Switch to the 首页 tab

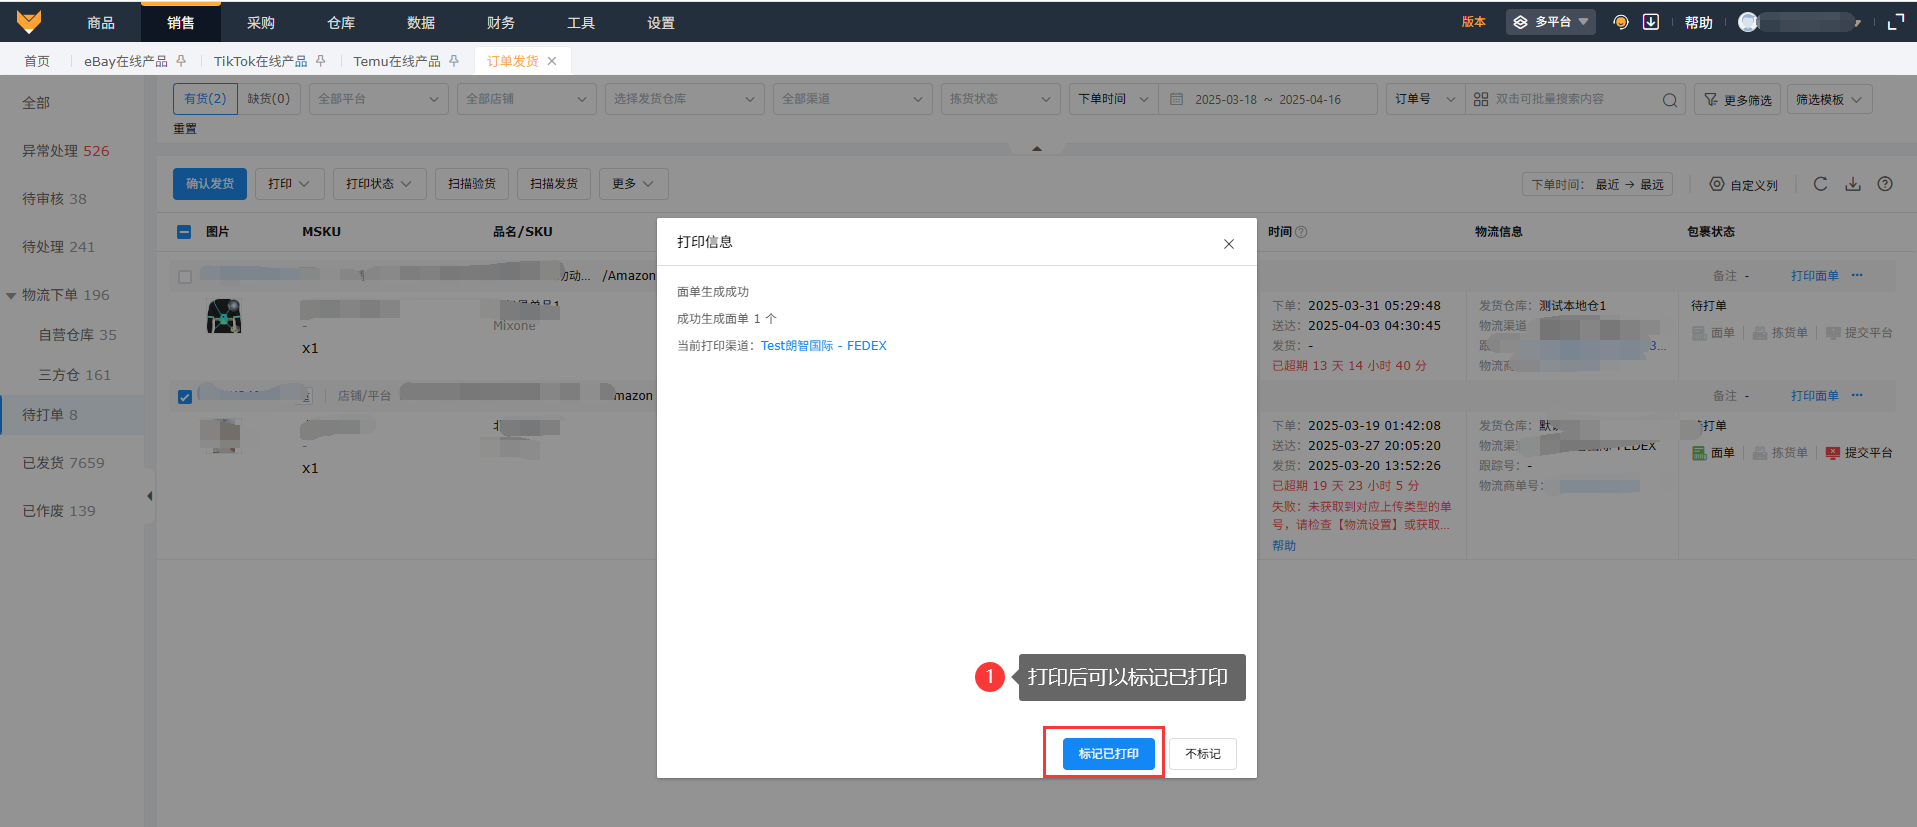[x=37, y=61]
